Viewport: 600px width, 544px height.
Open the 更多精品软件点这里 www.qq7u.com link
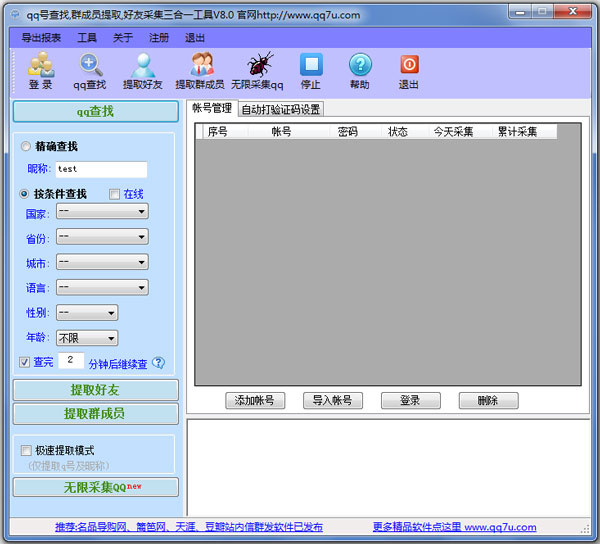(455, 527)
